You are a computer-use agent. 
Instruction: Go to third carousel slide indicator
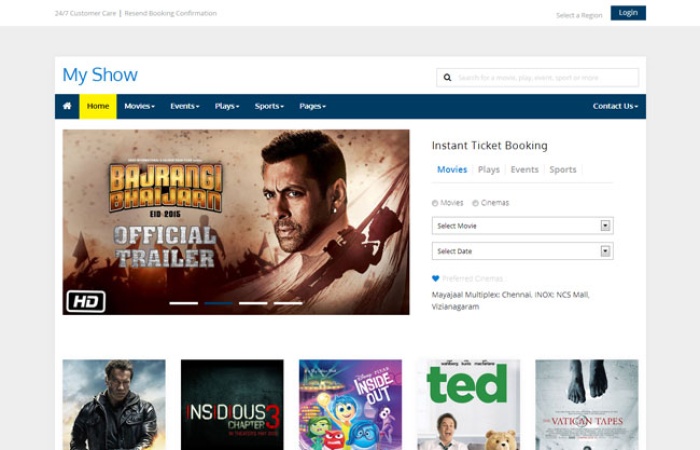coord(253,303)
